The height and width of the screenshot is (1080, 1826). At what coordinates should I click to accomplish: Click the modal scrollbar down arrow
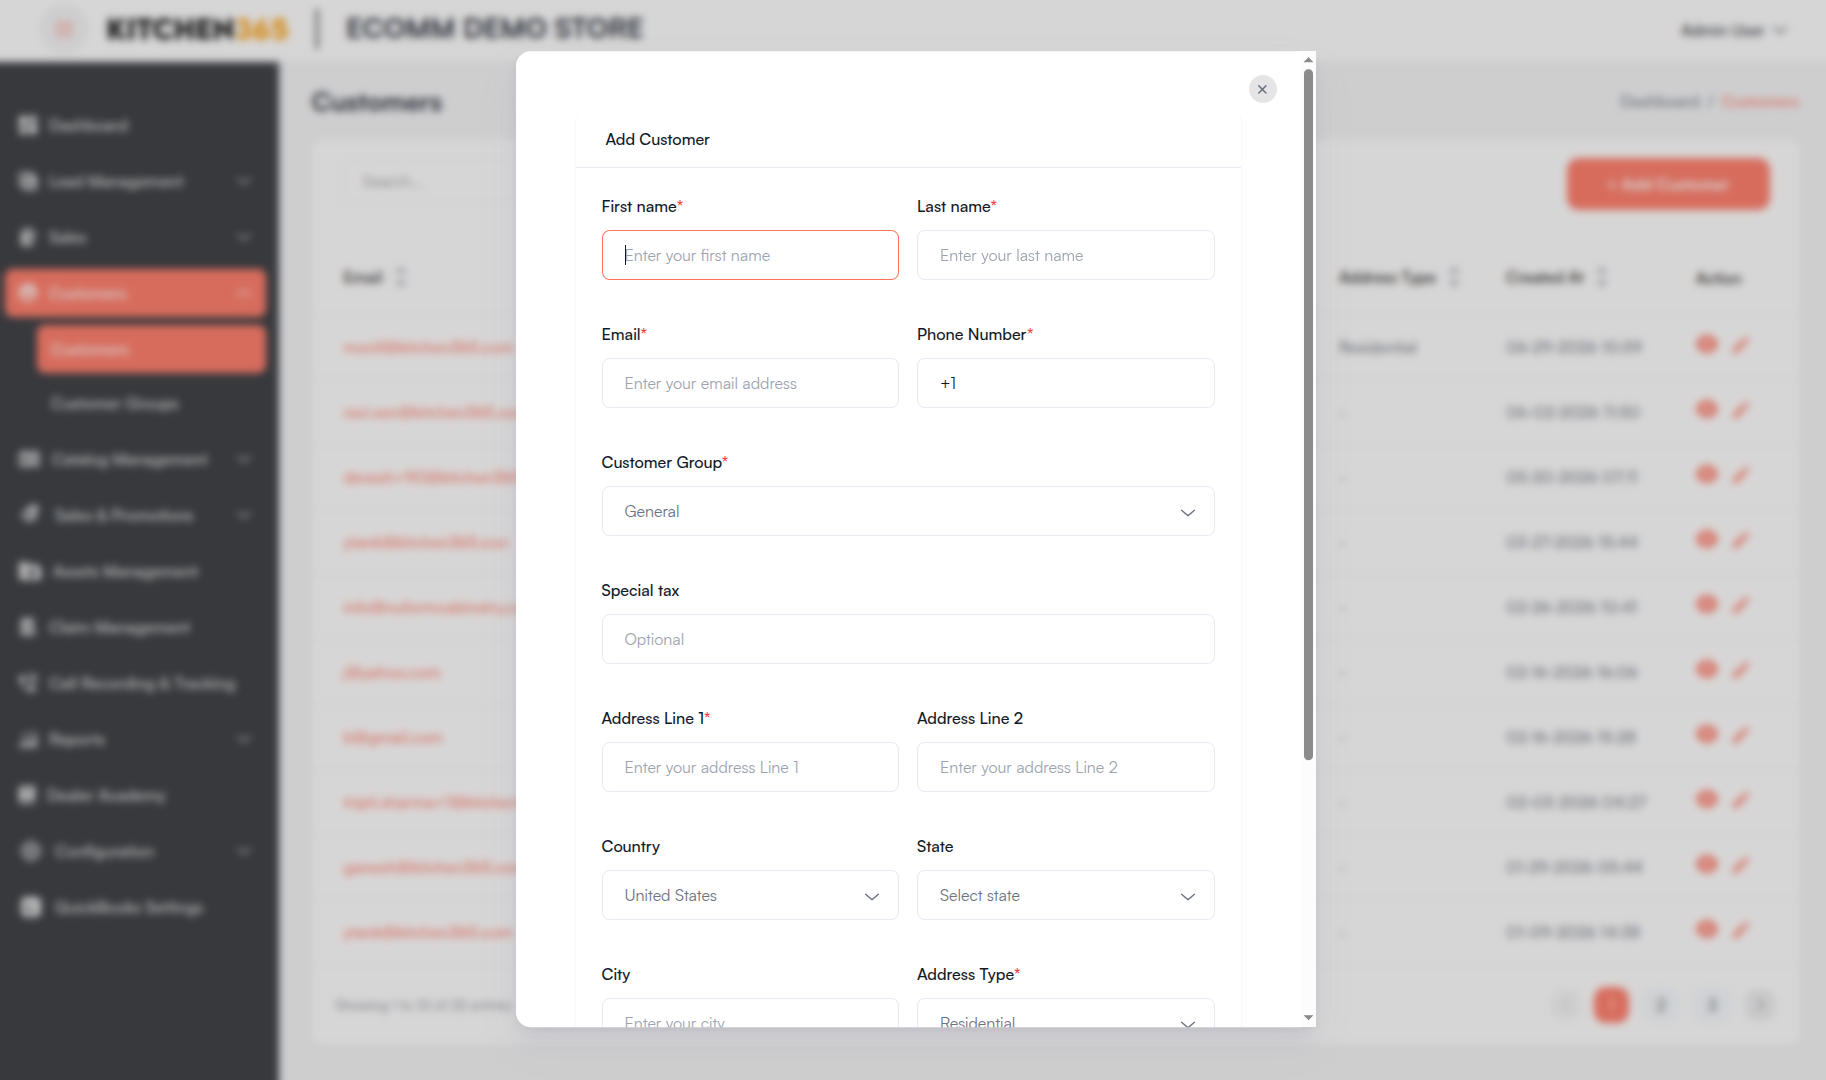pos(1308,1018)
